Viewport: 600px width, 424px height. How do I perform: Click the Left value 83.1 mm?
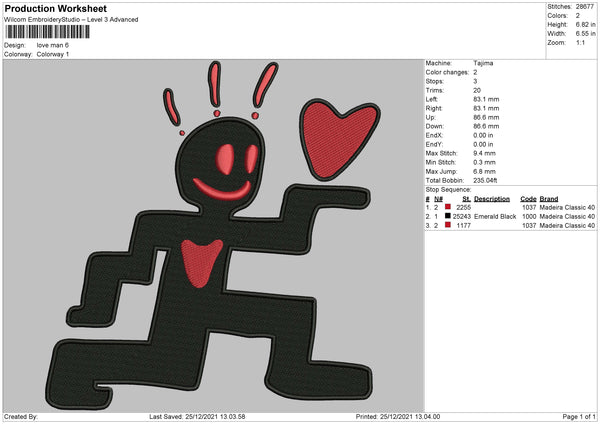486,99
